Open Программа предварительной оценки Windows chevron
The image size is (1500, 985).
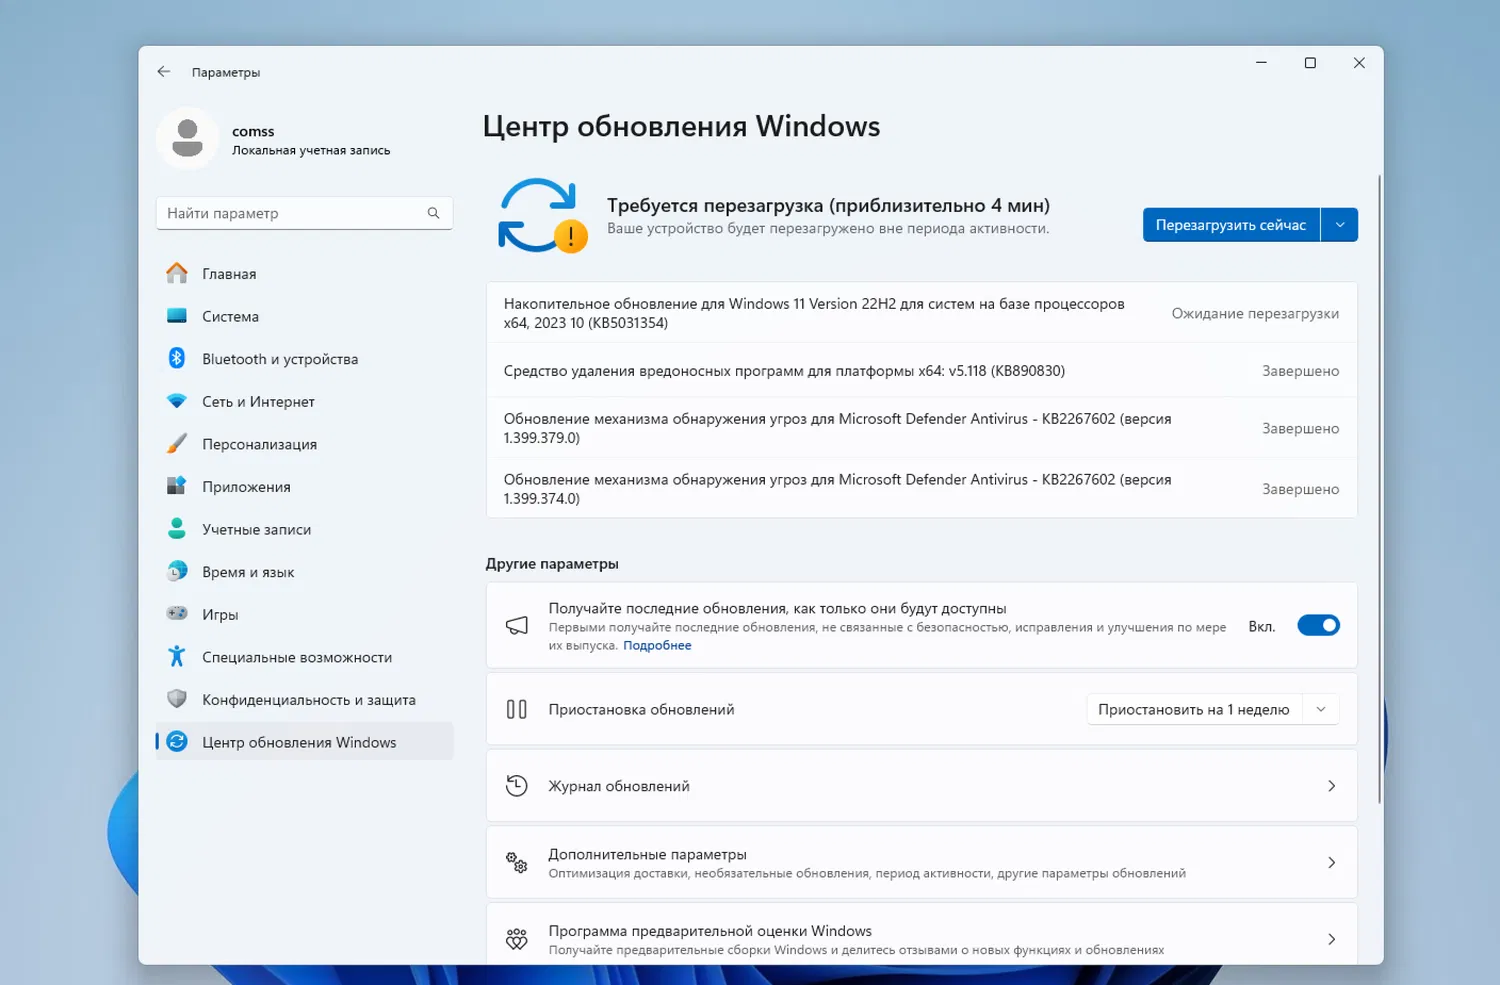[1331, 939]
